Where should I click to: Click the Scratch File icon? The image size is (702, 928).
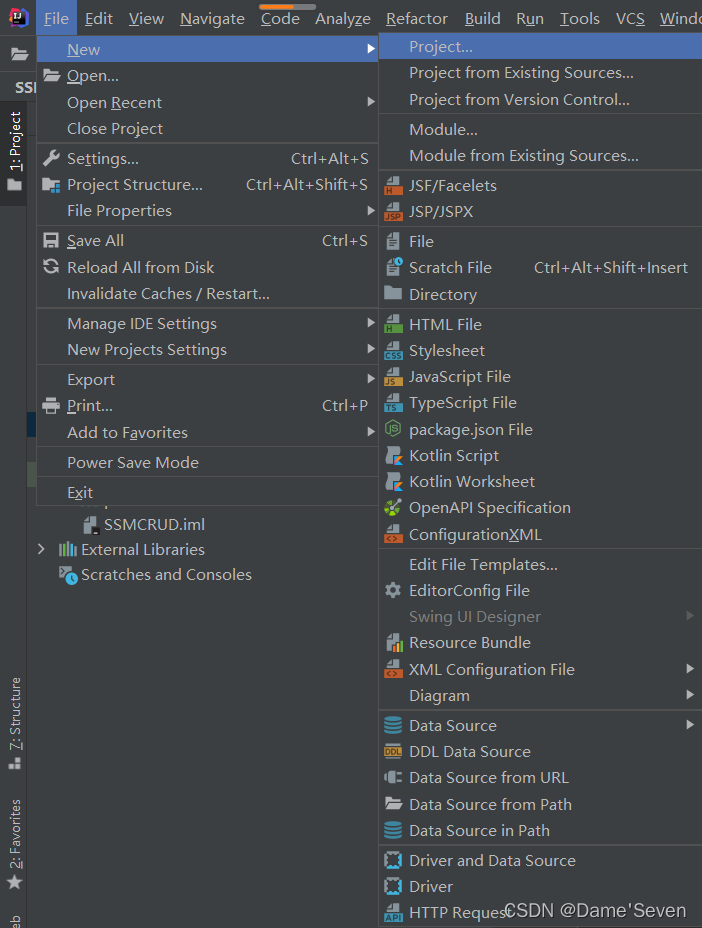394,267
